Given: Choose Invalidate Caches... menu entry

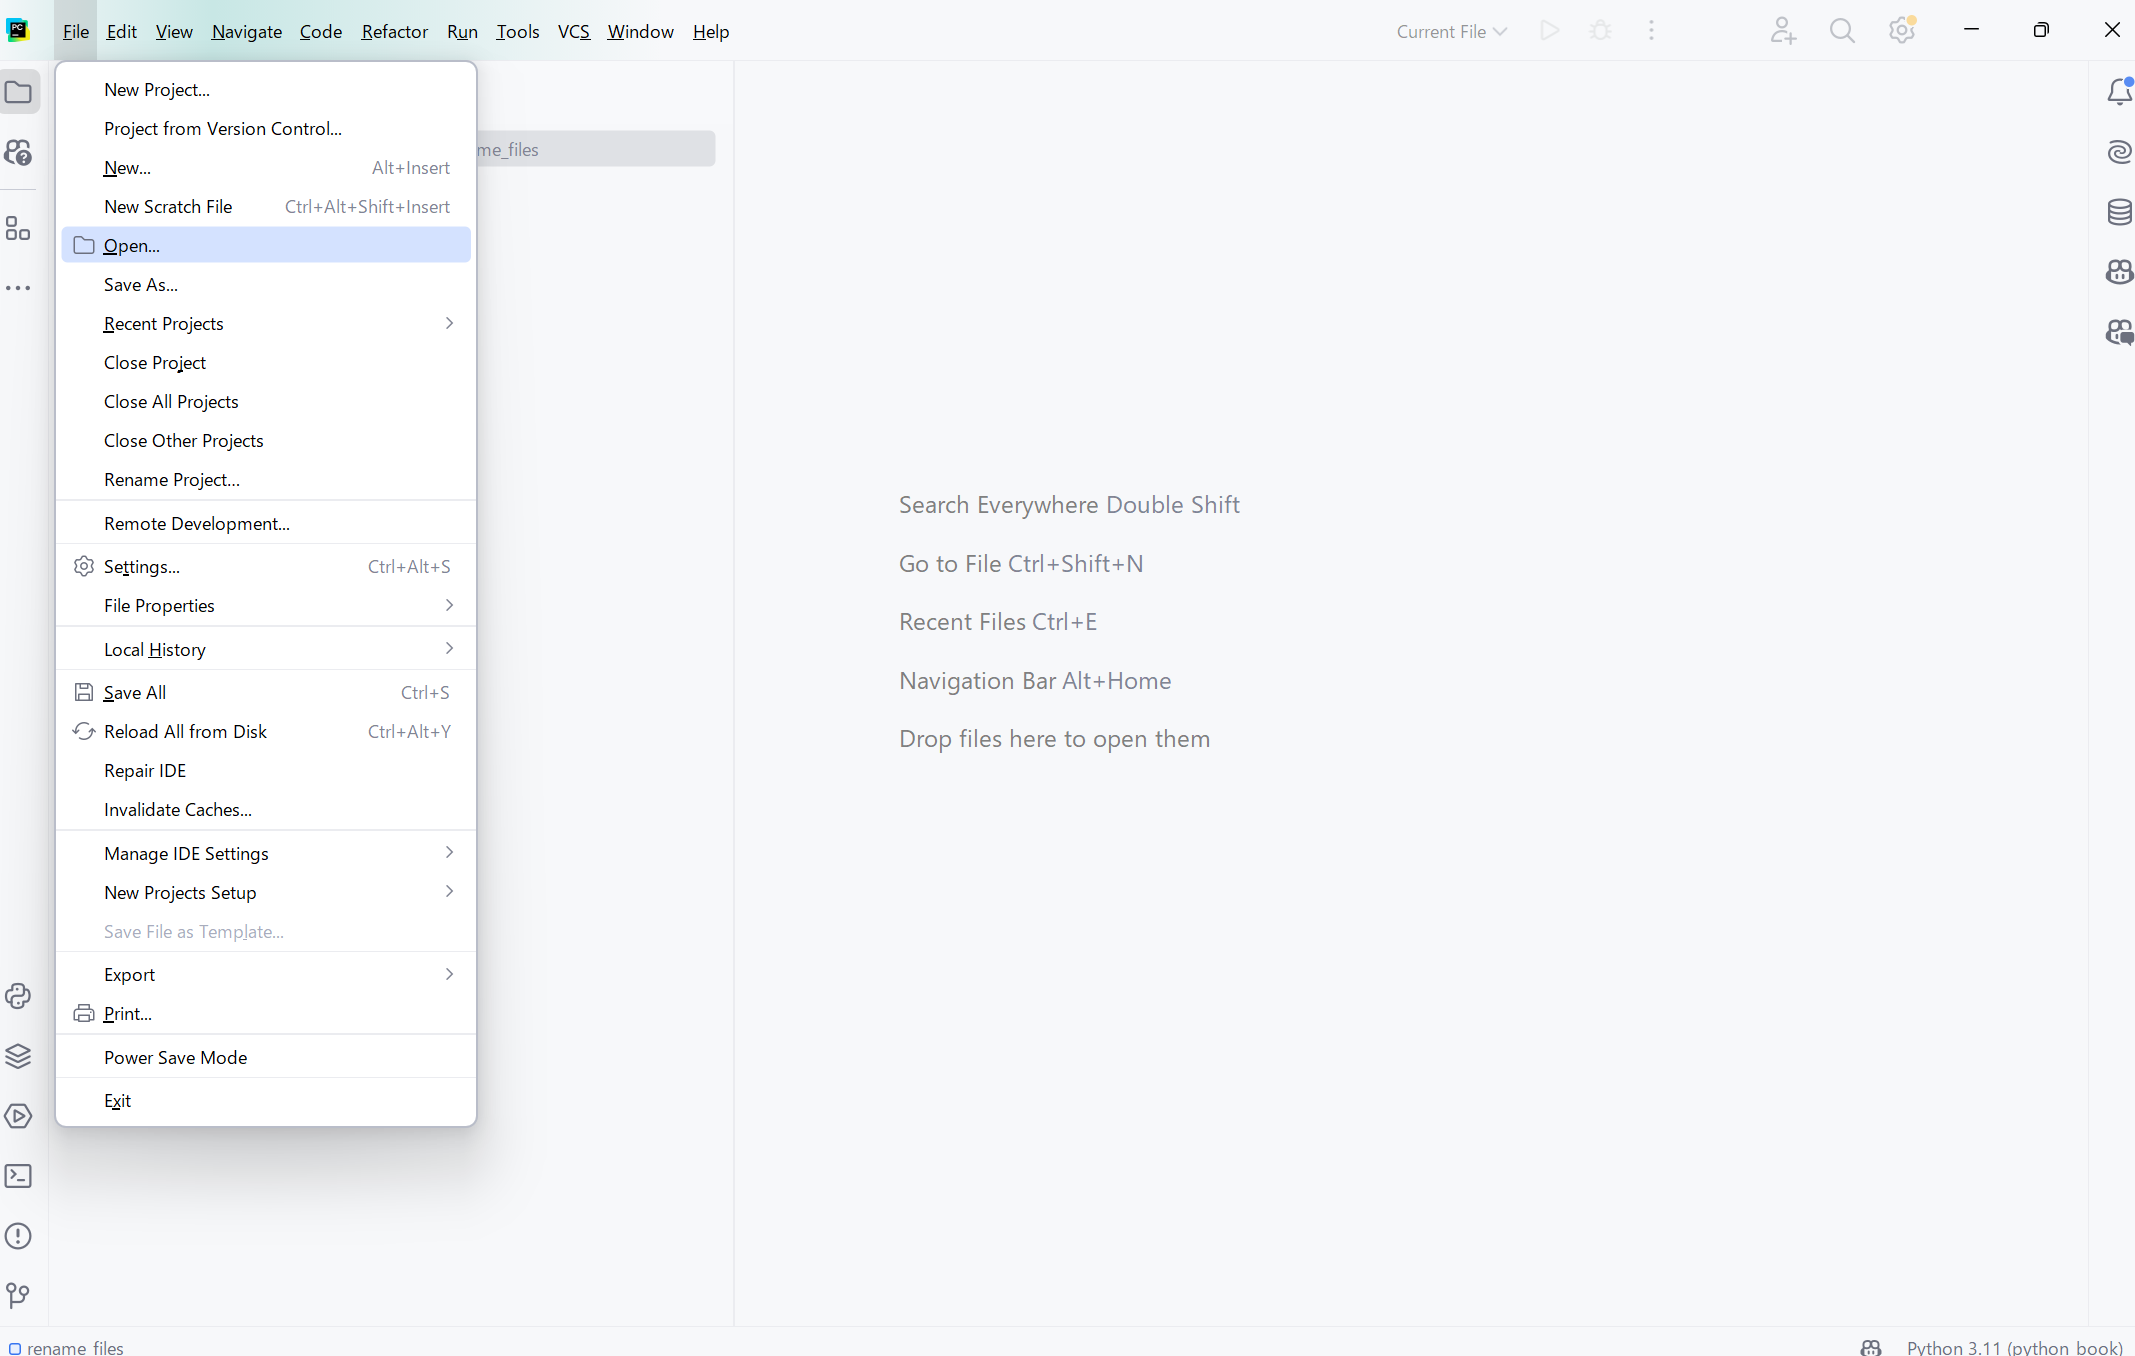Looking at the screenshot, I should click(x=178, y=809).
